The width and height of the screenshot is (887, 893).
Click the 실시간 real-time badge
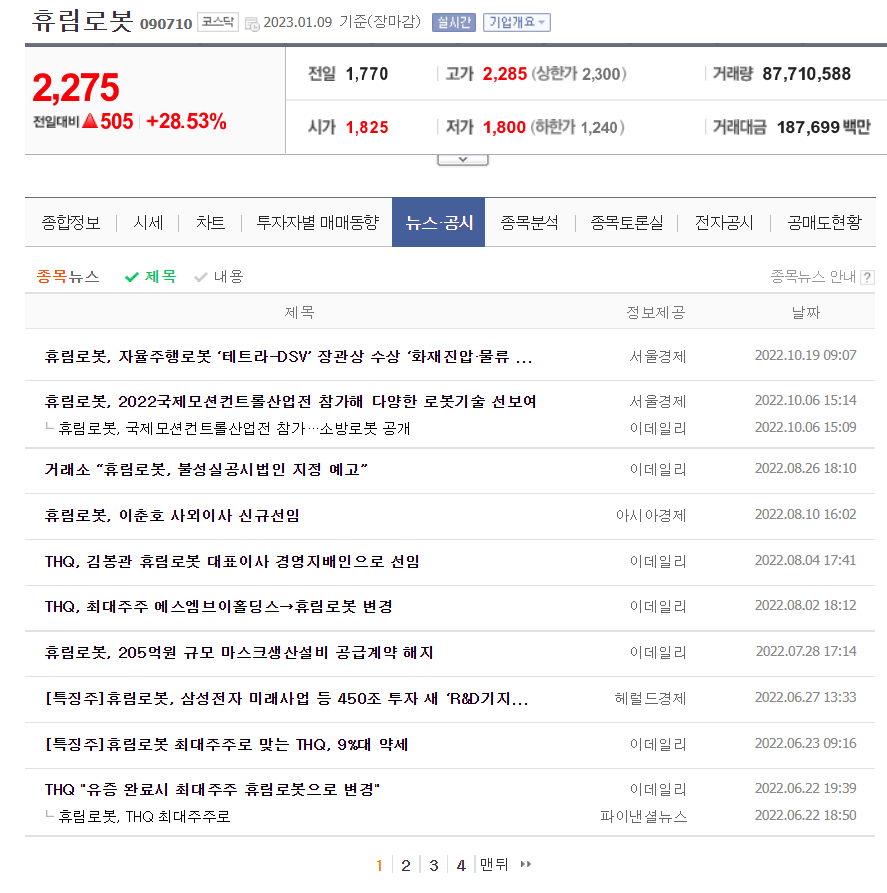(453, 22)
